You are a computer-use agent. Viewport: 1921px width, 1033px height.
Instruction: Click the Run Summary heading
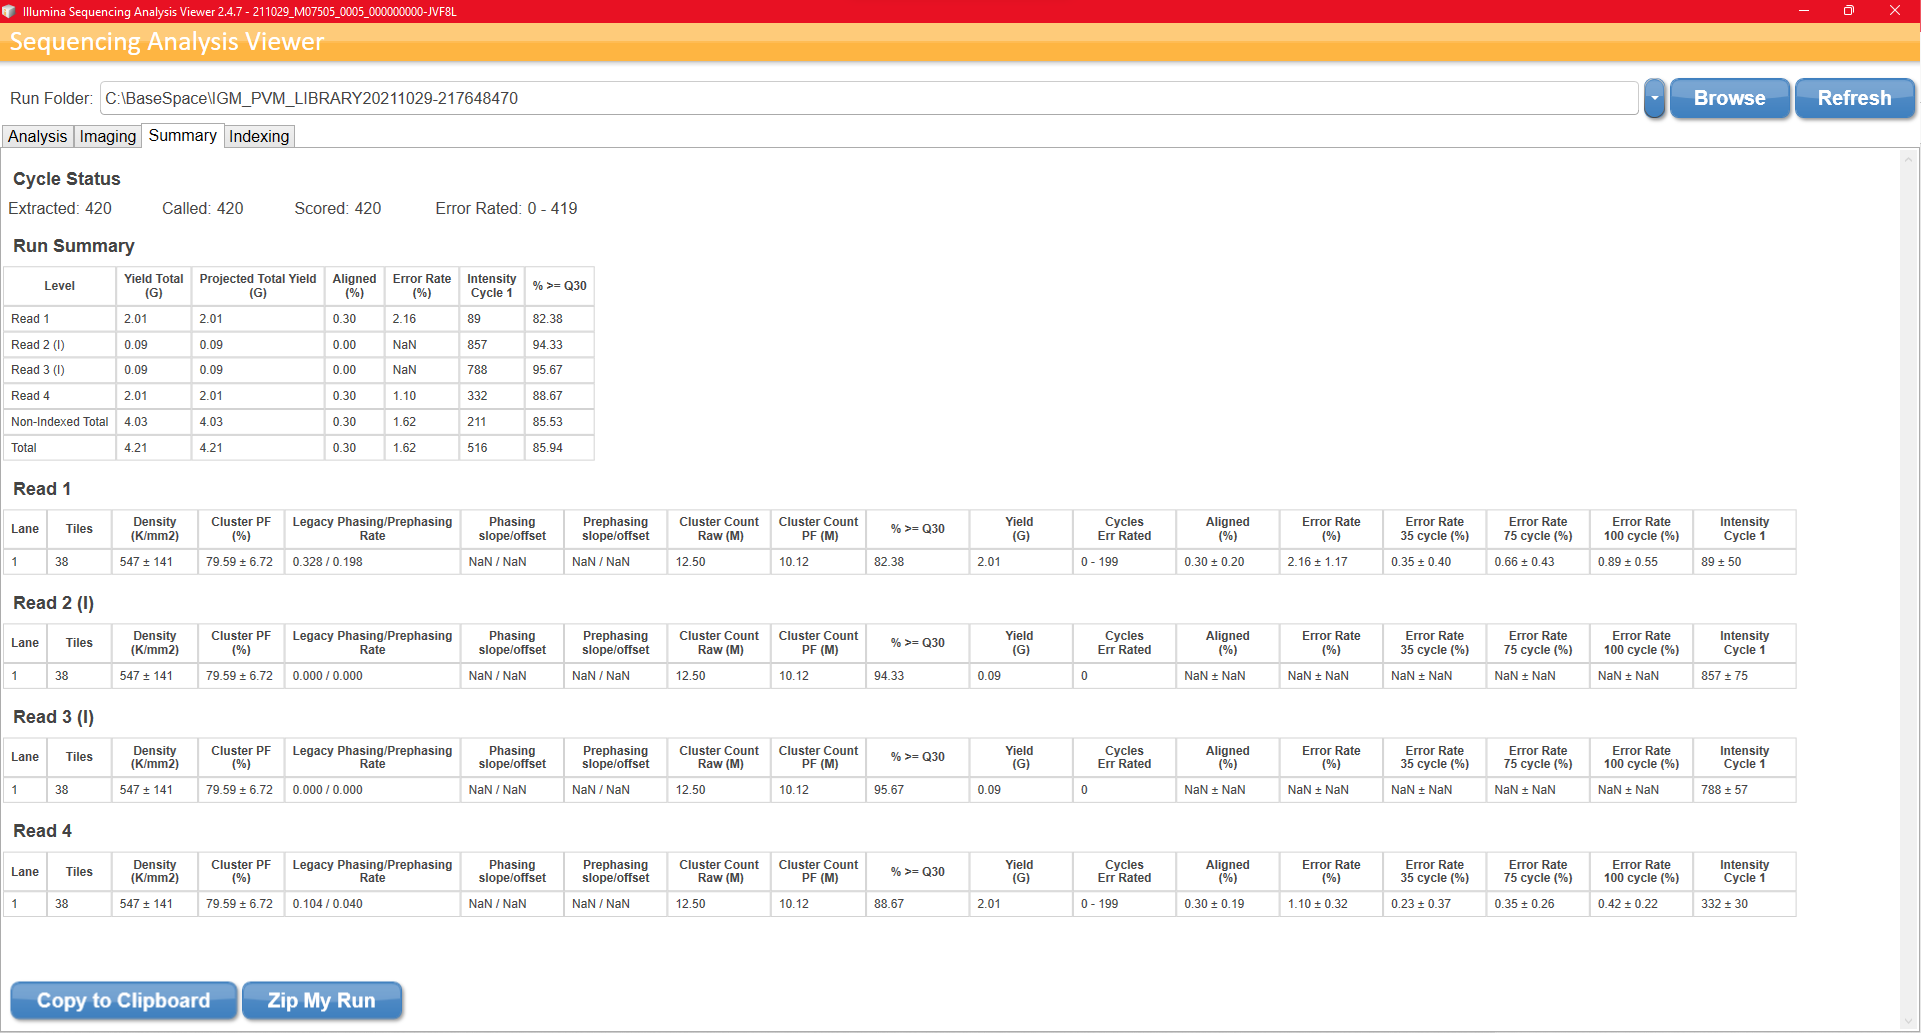[73, 246]
